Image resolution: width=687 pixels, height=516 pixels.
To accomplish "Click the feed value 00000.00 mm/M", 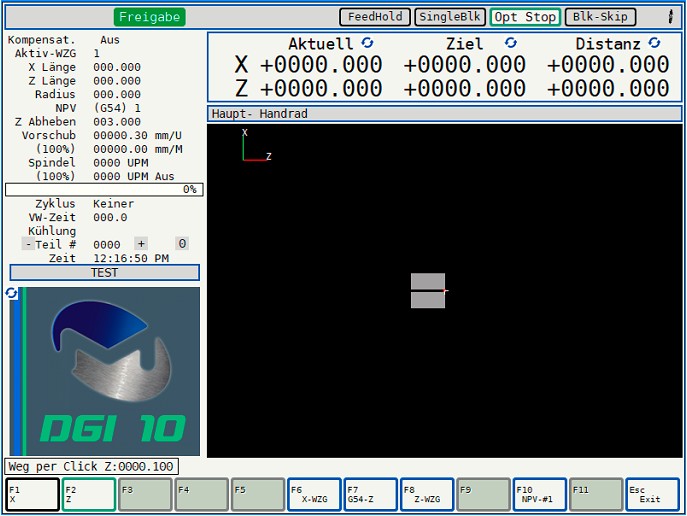I will (x=138, y=149).
